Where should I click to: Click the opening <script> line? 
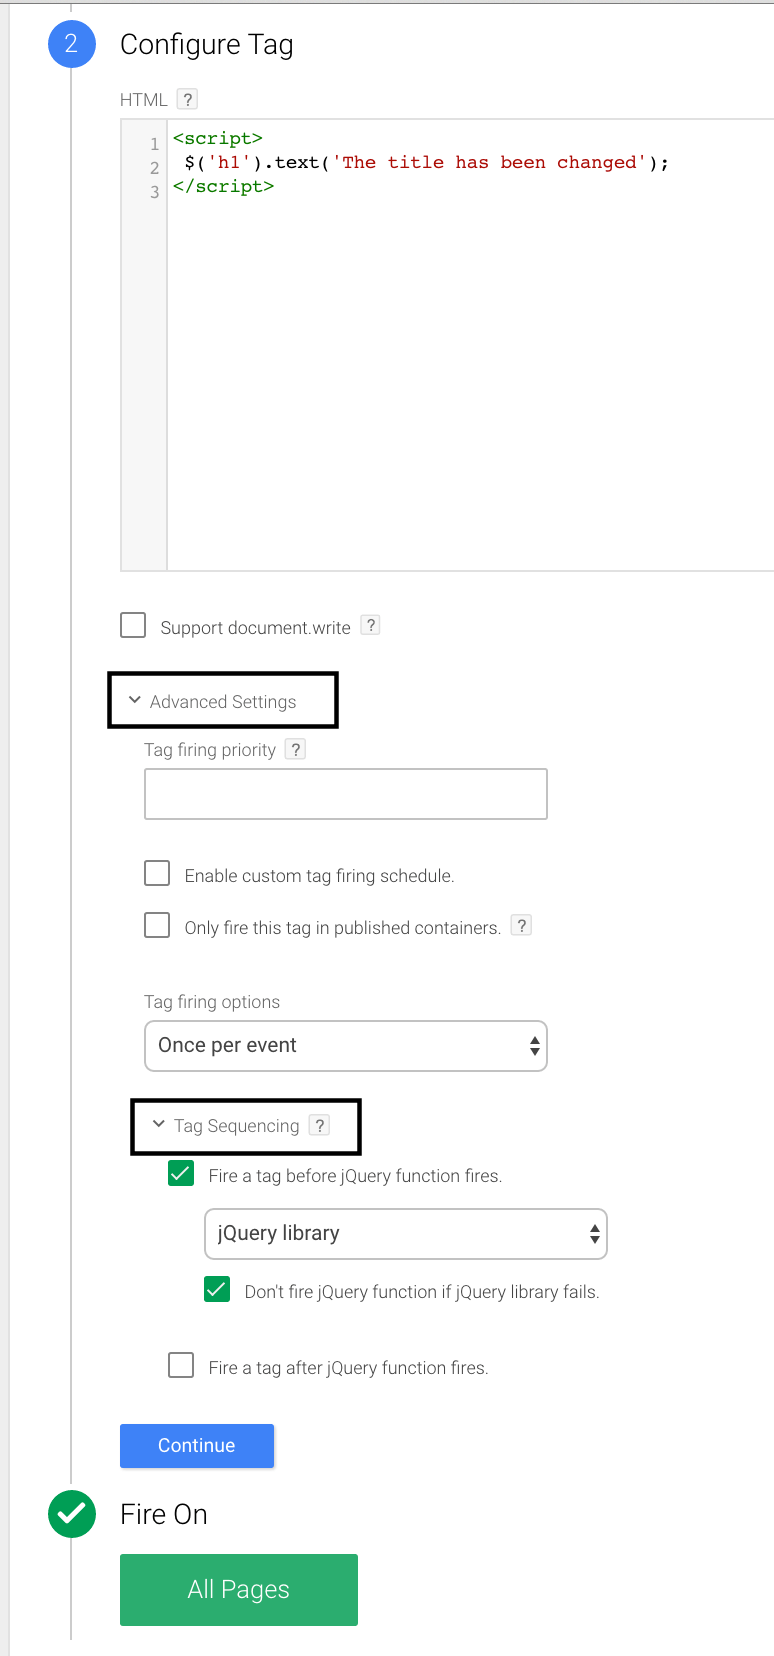click(x=217, y=138)
